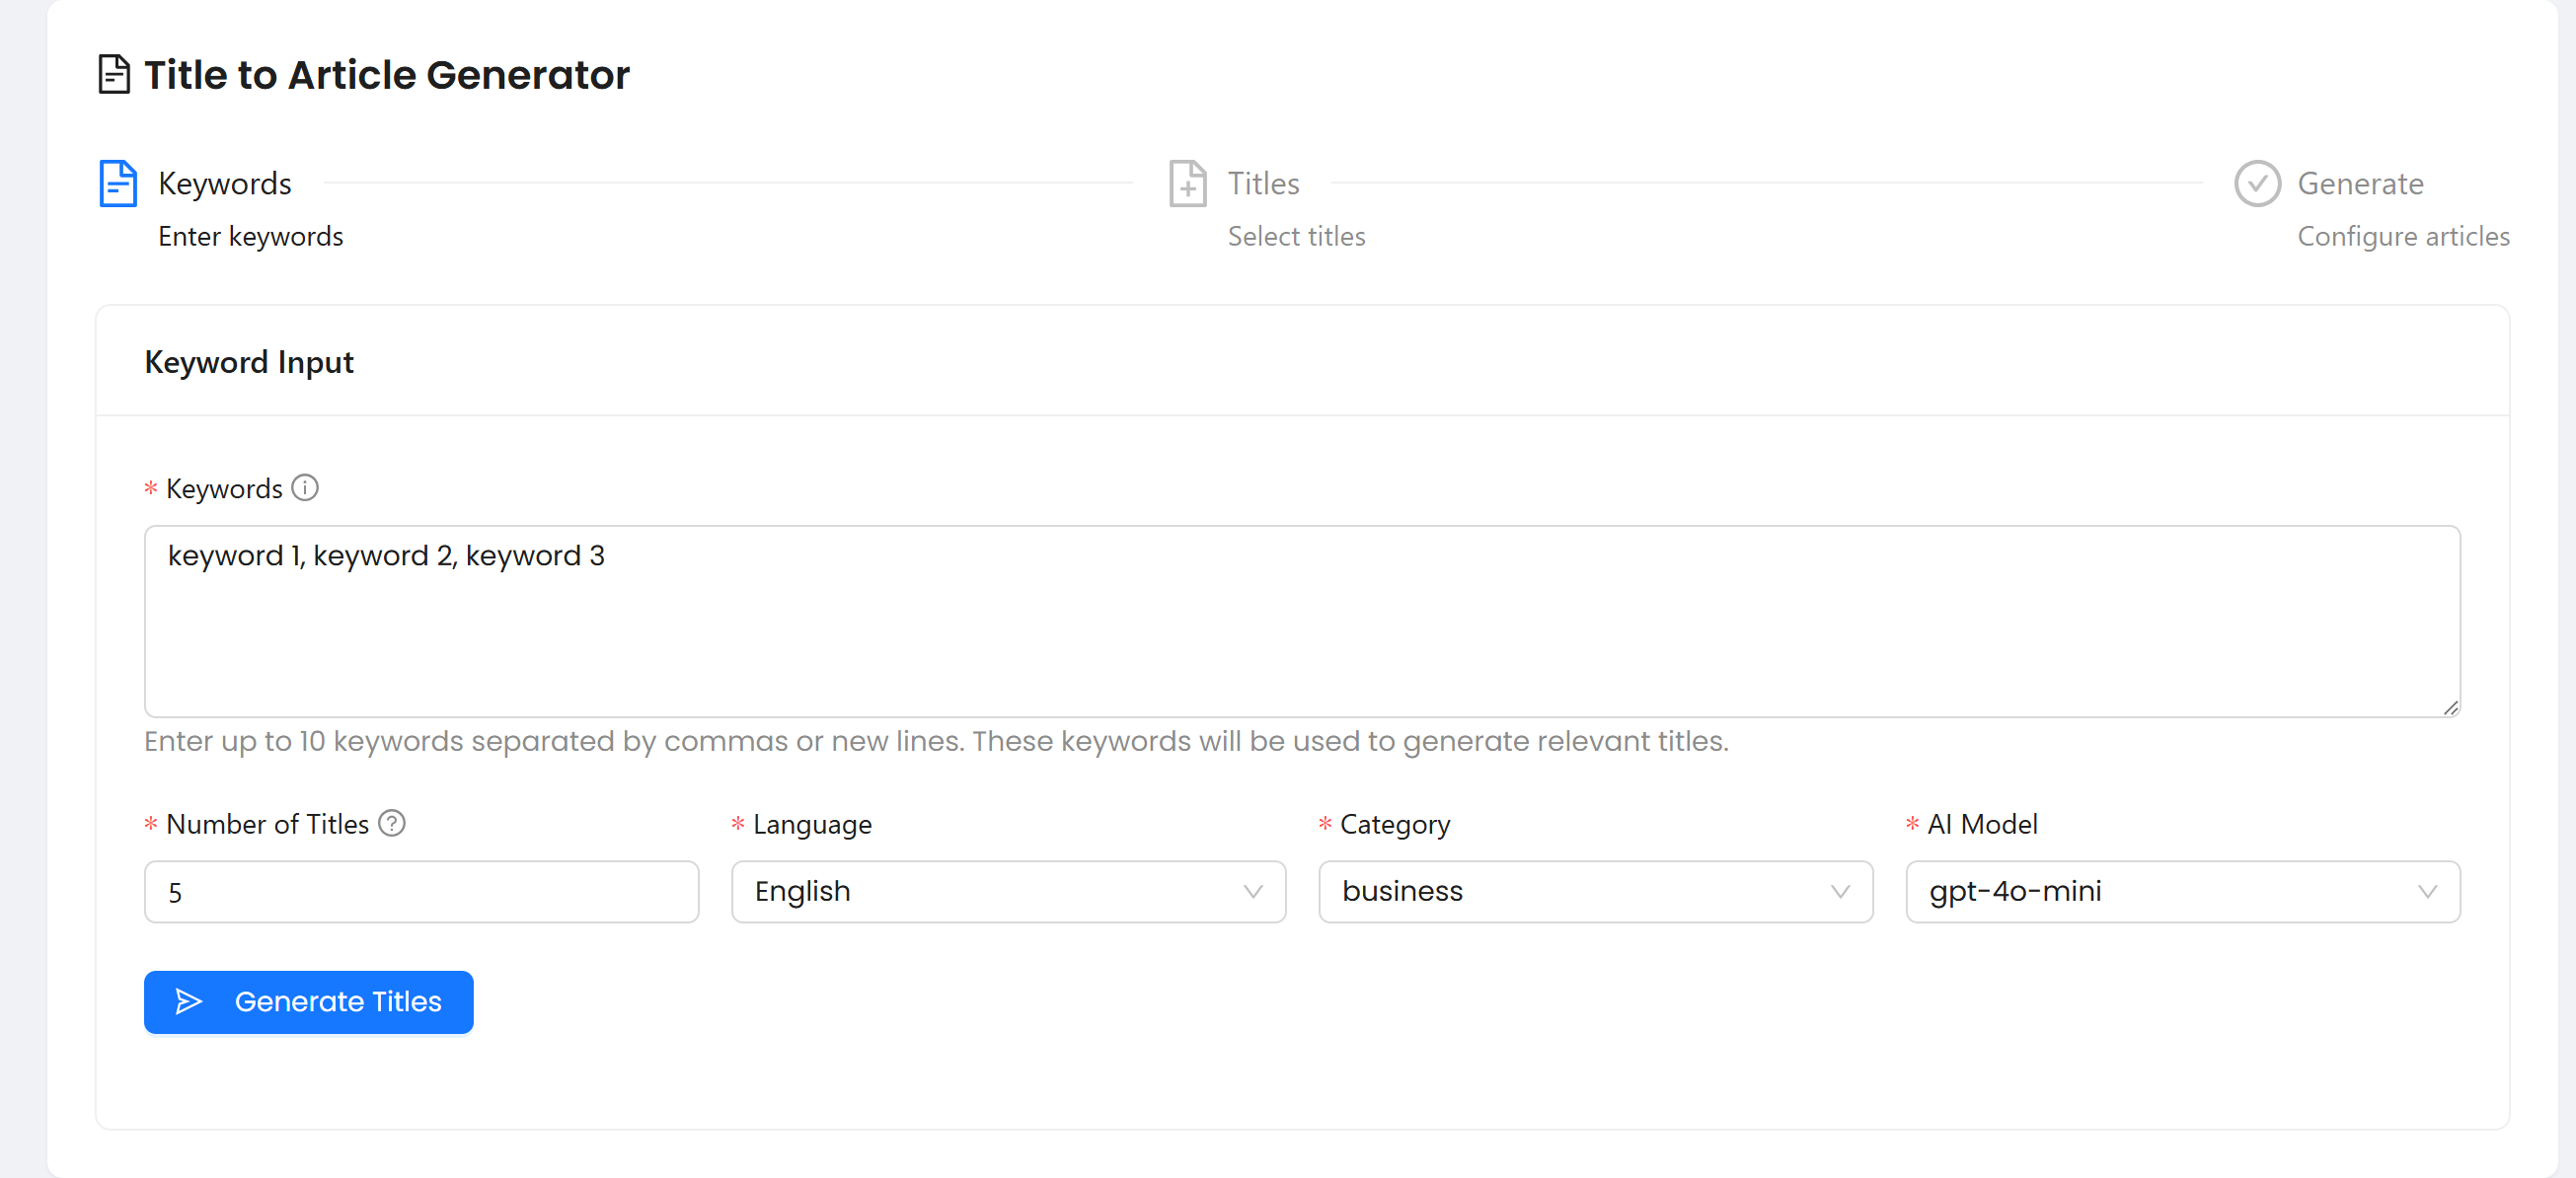Click the Generate step checkmark circle icon
Viewport: 2576px width, 1178px height.
pyautogui.click(x=2256, y=183)
